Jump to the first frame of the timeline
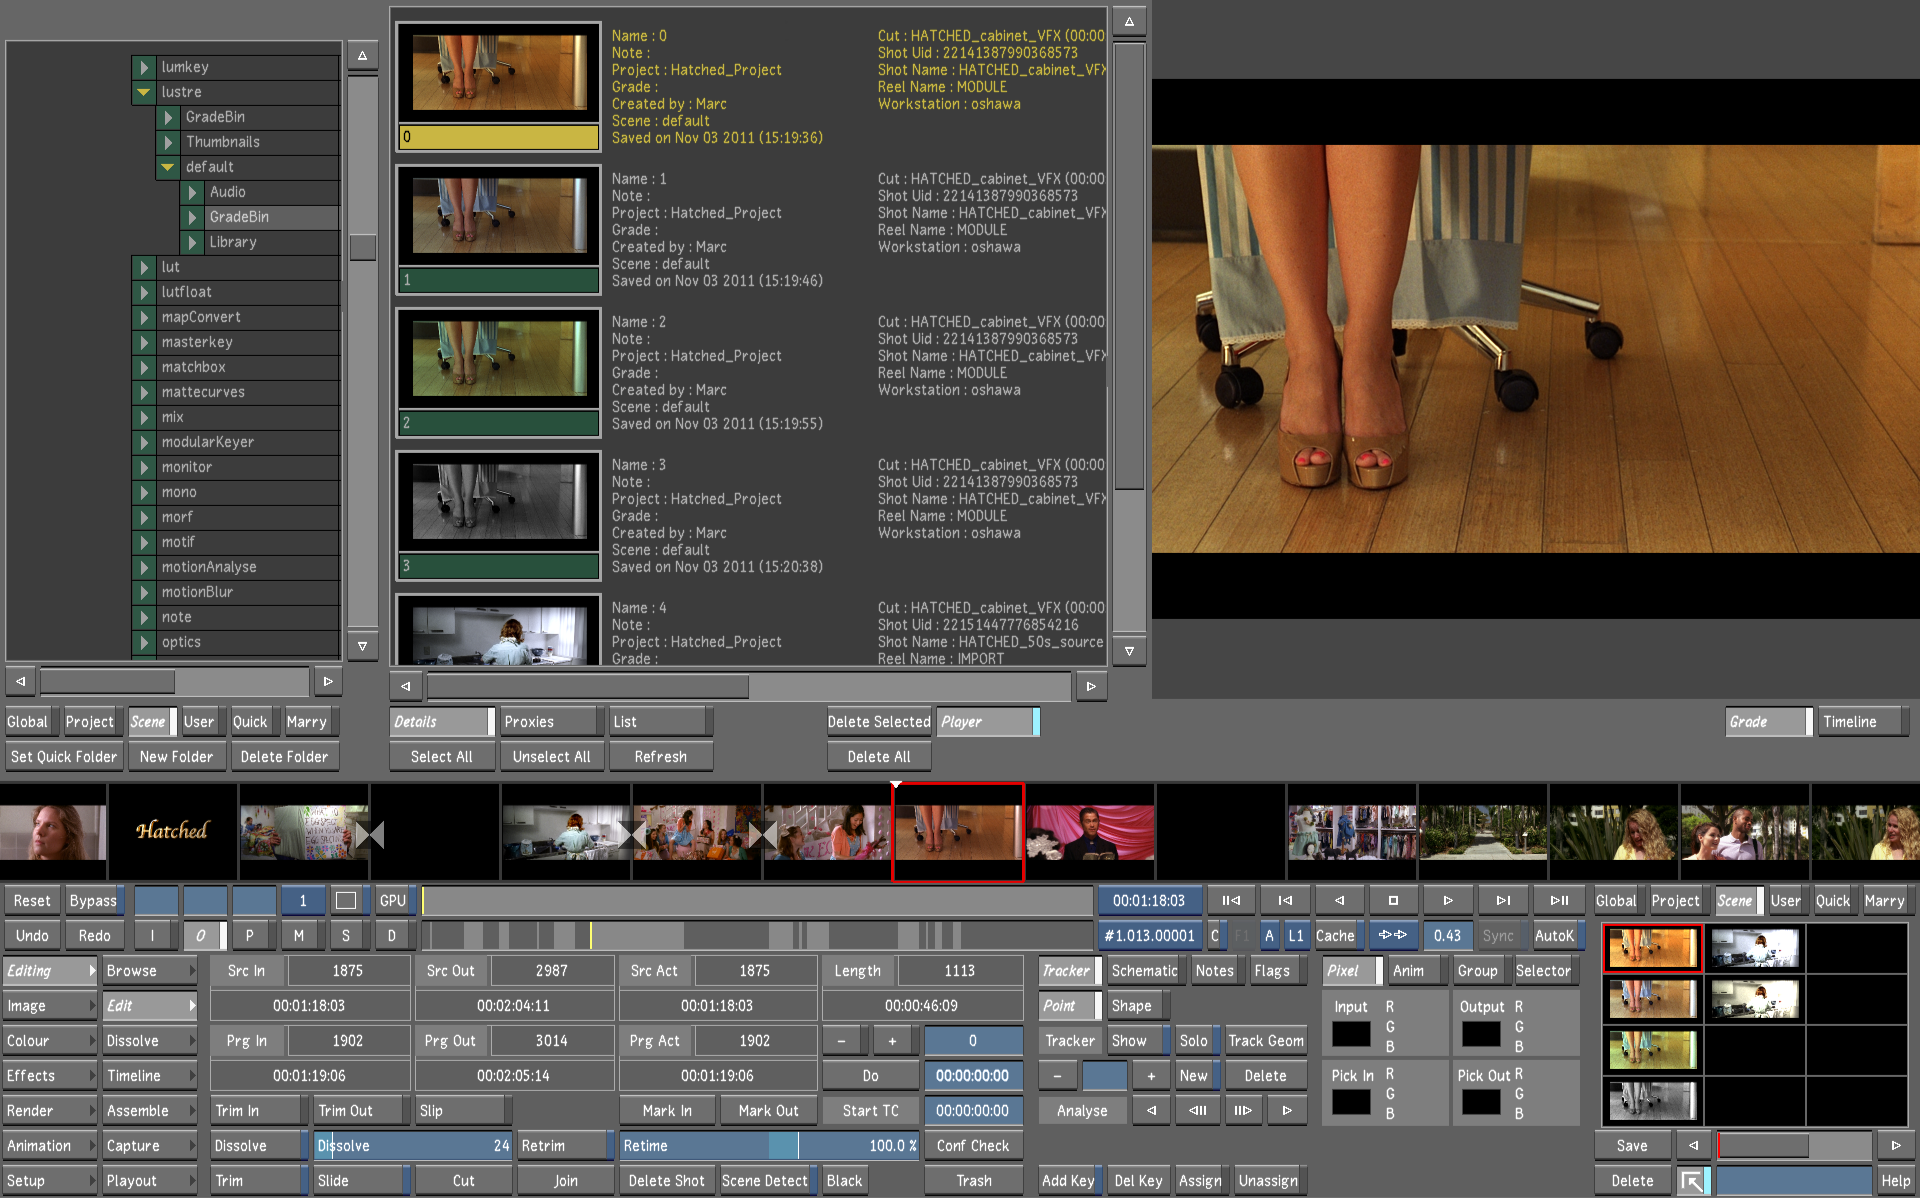Screen dimensions: 1920x1198 coord(1231,900)
